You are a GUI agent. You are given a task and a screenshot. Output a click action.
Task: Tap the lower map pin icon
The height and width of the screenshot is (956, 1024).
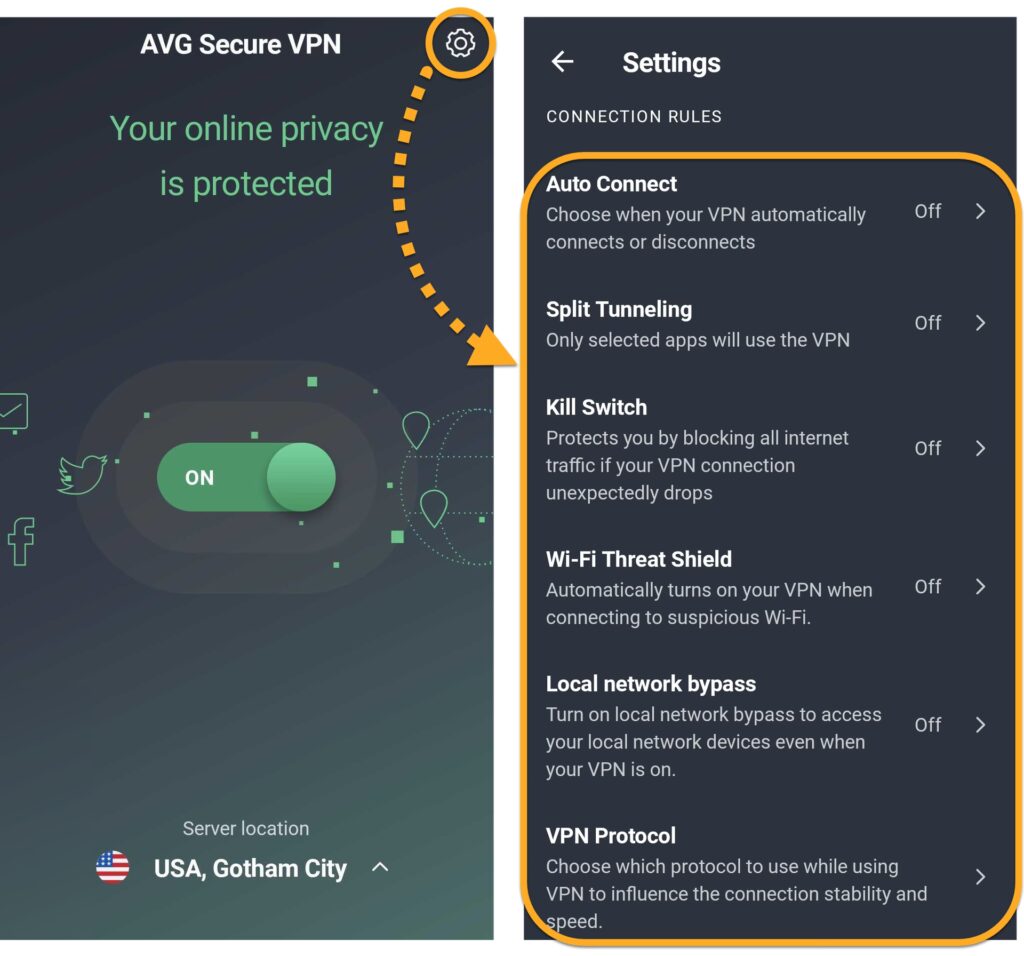pyautogui.click(x=434, y=509)
